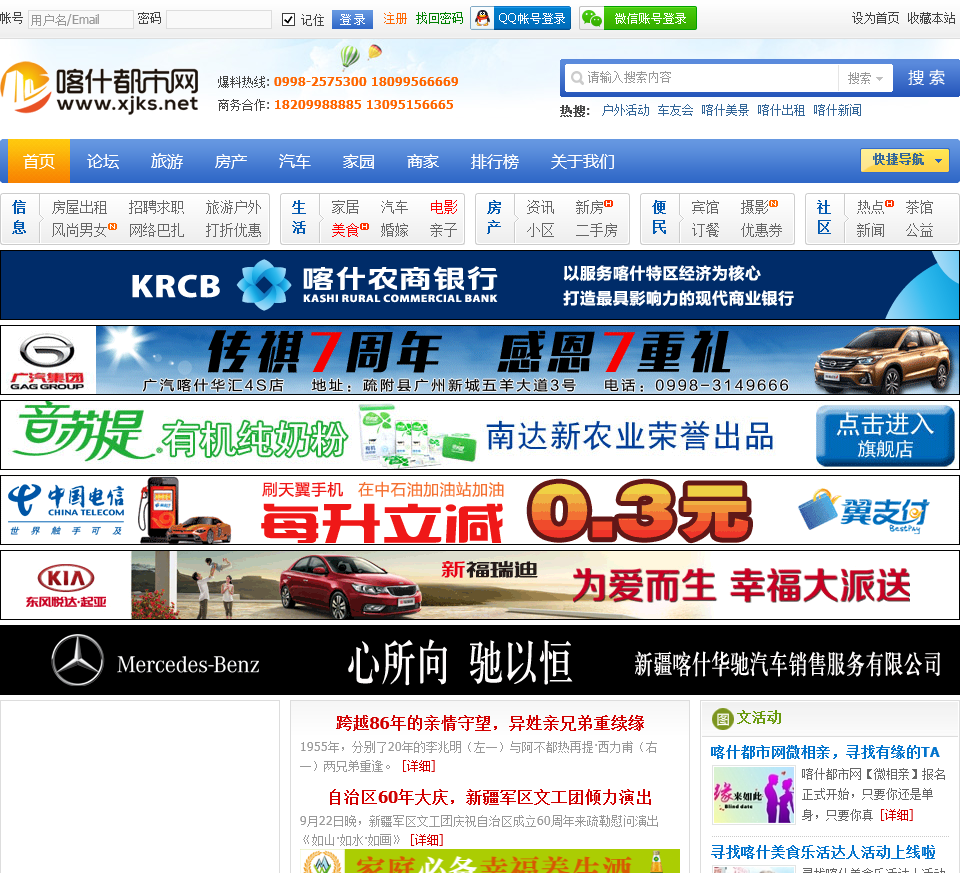
Task: Open the 家园 nav tab
Action: tap(359, 161)
